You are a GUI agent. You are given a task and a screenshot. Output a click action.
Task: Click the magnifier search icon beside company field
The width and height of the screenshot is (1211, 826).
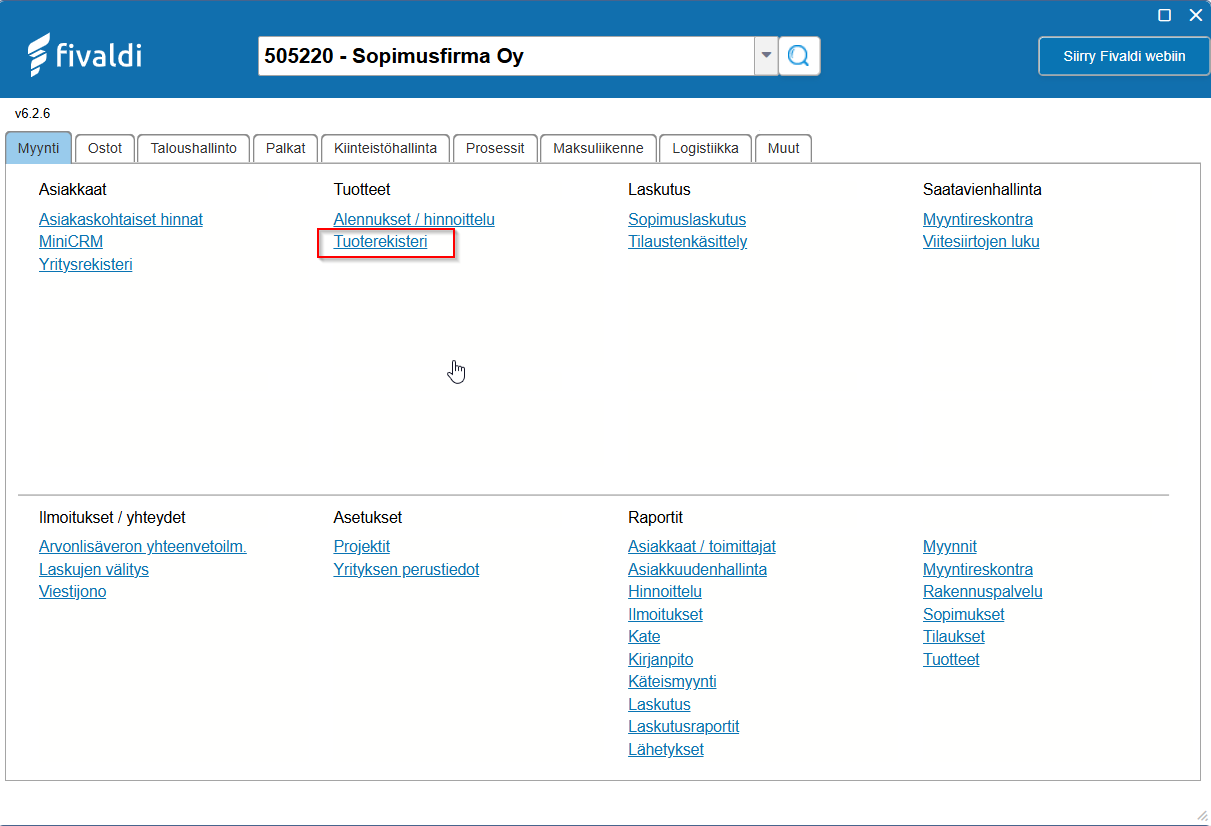pyautogui.click(x=799, y=56)
